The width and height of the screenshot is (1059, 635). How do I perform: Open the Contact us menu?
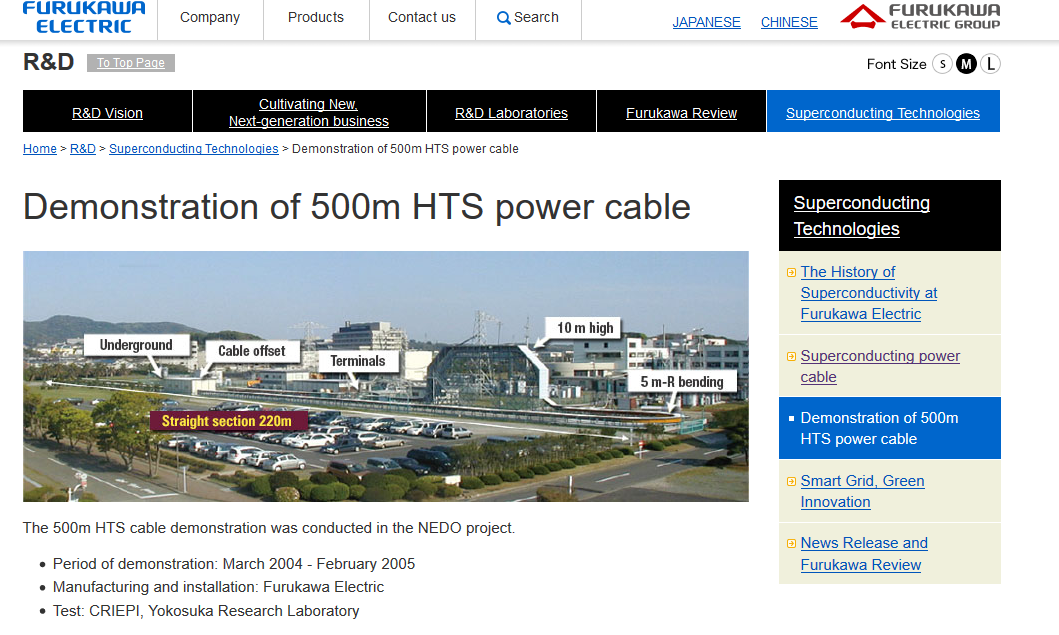tap(422, 18)
